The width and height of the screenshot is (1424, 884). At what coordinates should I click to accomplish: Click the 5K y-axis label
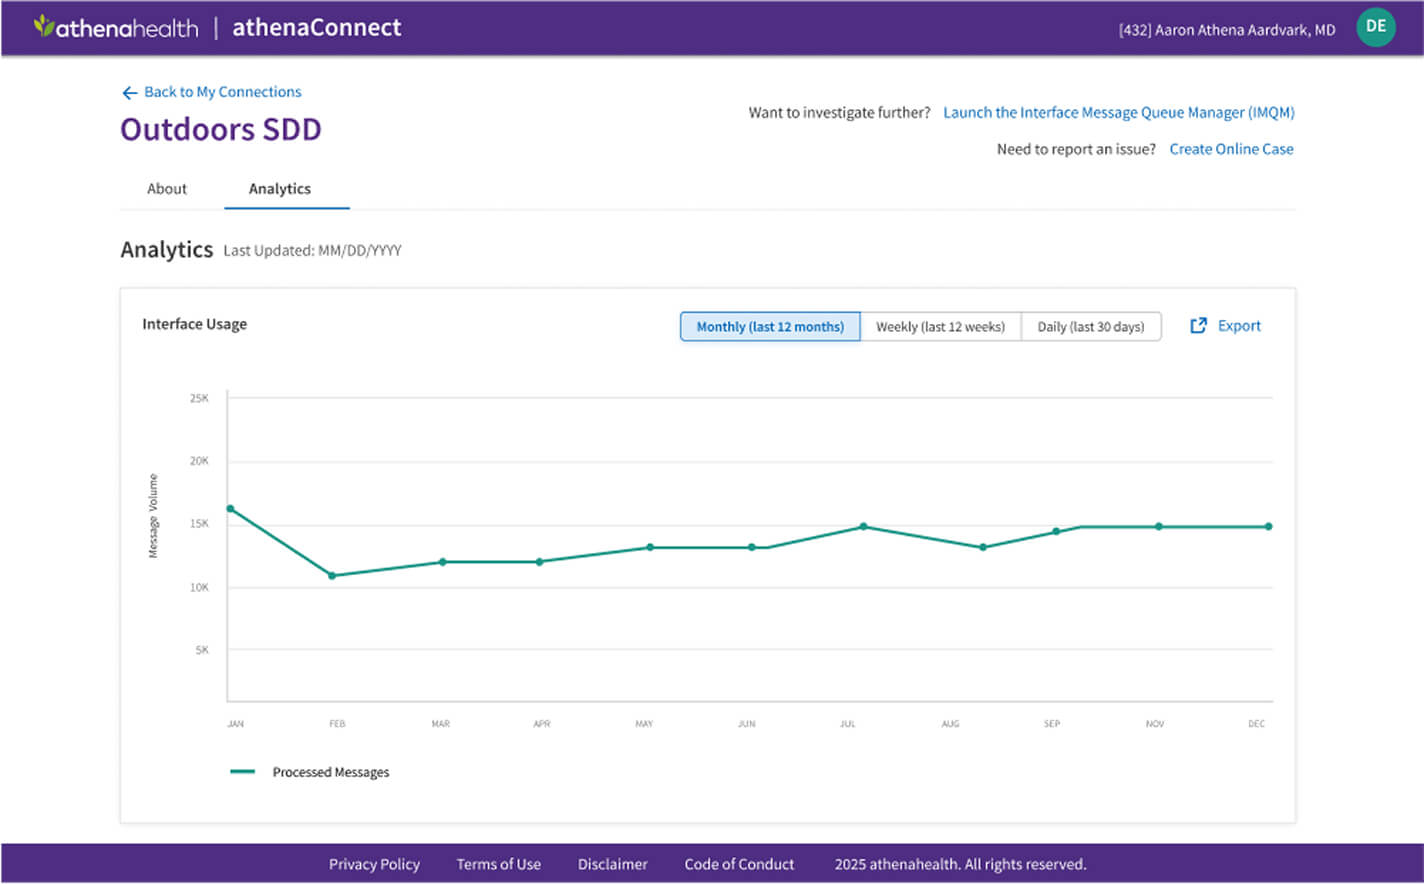[x=202, y=650]
